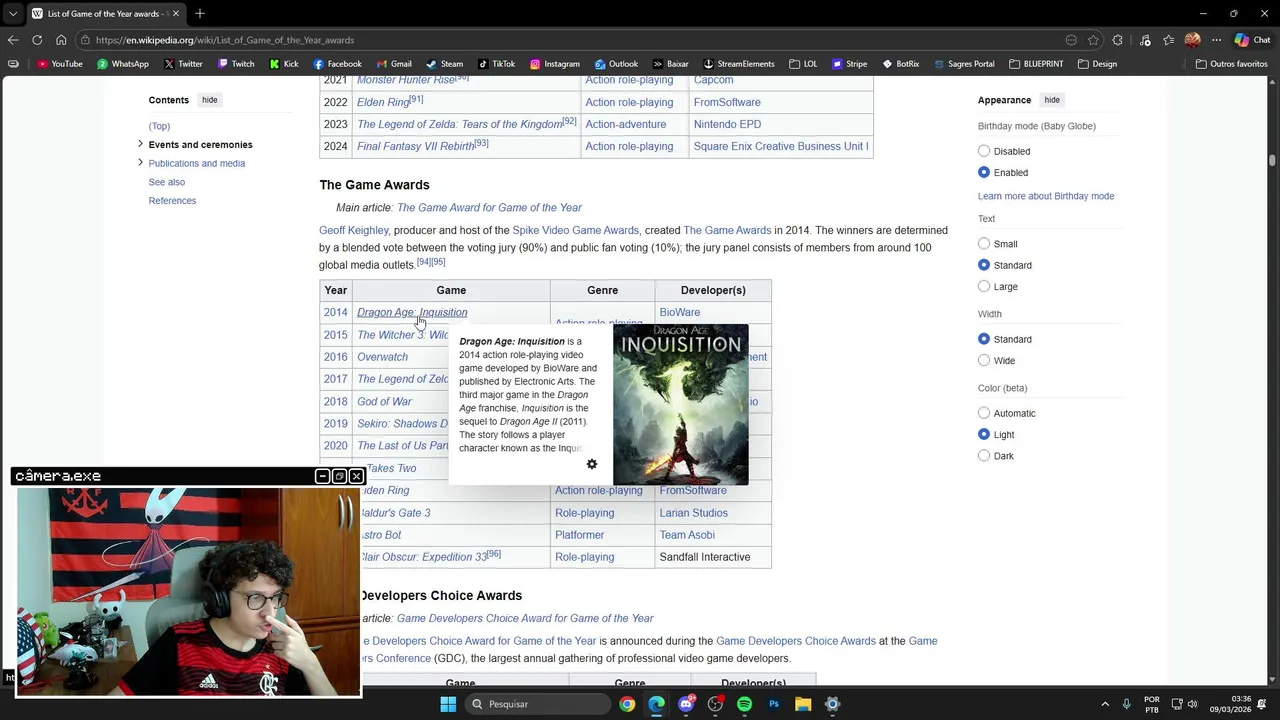1280x720 pixels.
Task: Open the StreamElements bookmark
Action: click(x=739, y=64)
